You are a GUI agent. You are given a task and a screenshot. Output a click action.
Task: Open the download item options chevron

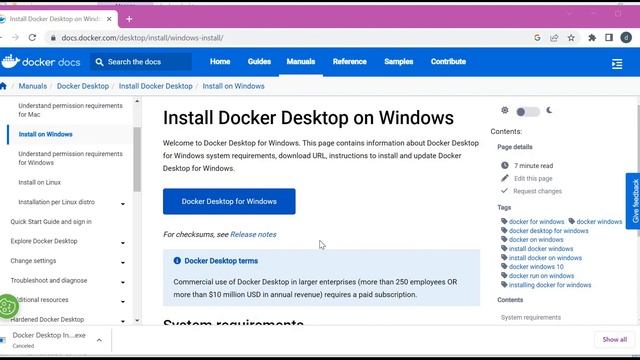click(x=99, y=340)
